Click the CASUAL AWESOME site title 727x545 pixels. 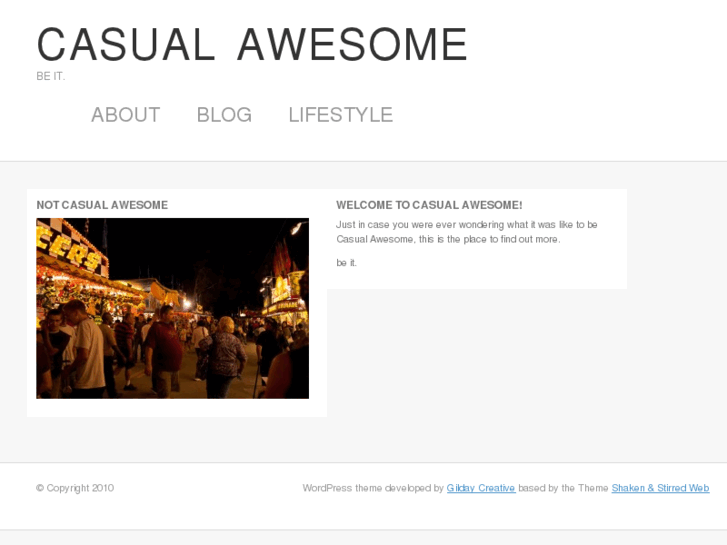coord(252,45)
